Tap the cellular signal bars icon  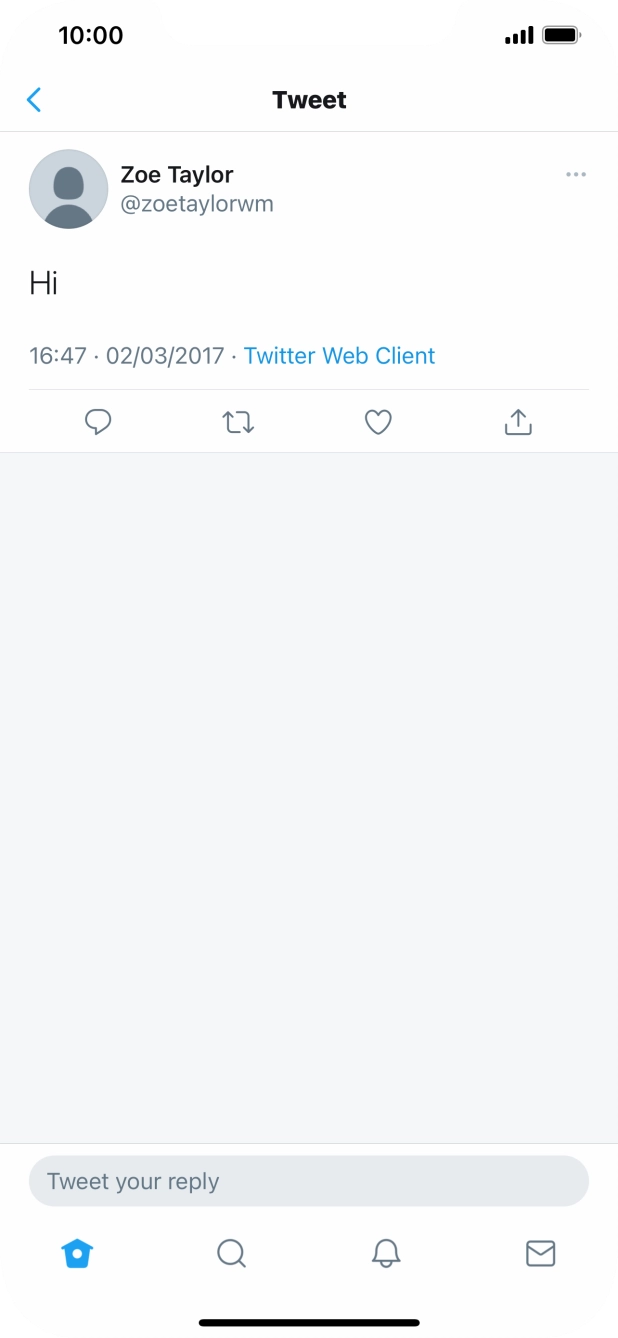click(x=519, y=36)
